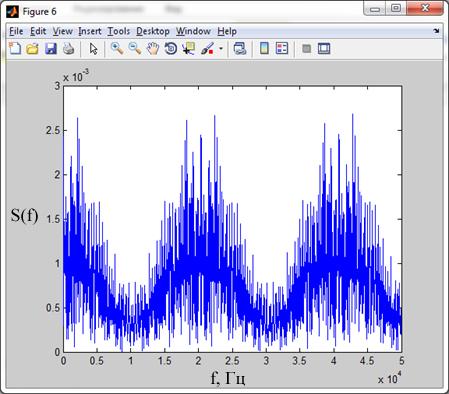Open a file with the folder icon

pos(33,49)
